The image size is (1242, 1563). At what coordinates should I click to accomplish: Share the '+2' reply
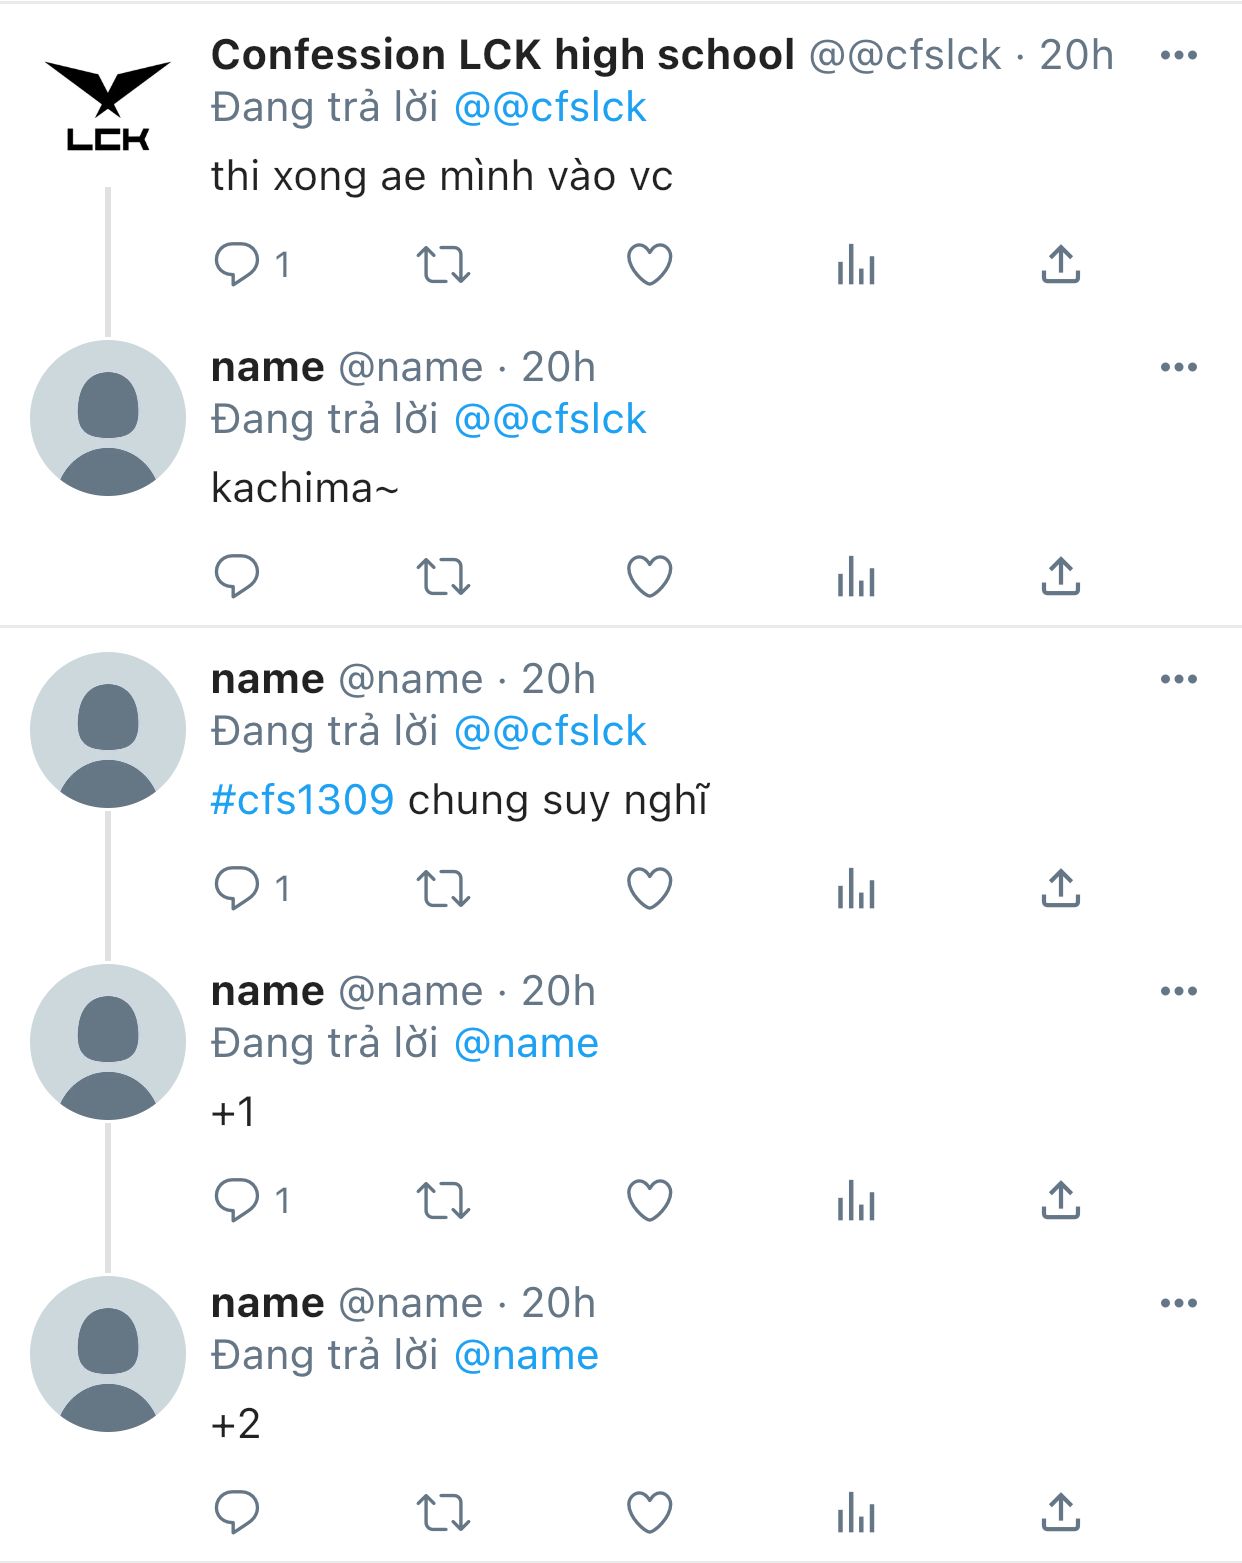[1060, 1513]
